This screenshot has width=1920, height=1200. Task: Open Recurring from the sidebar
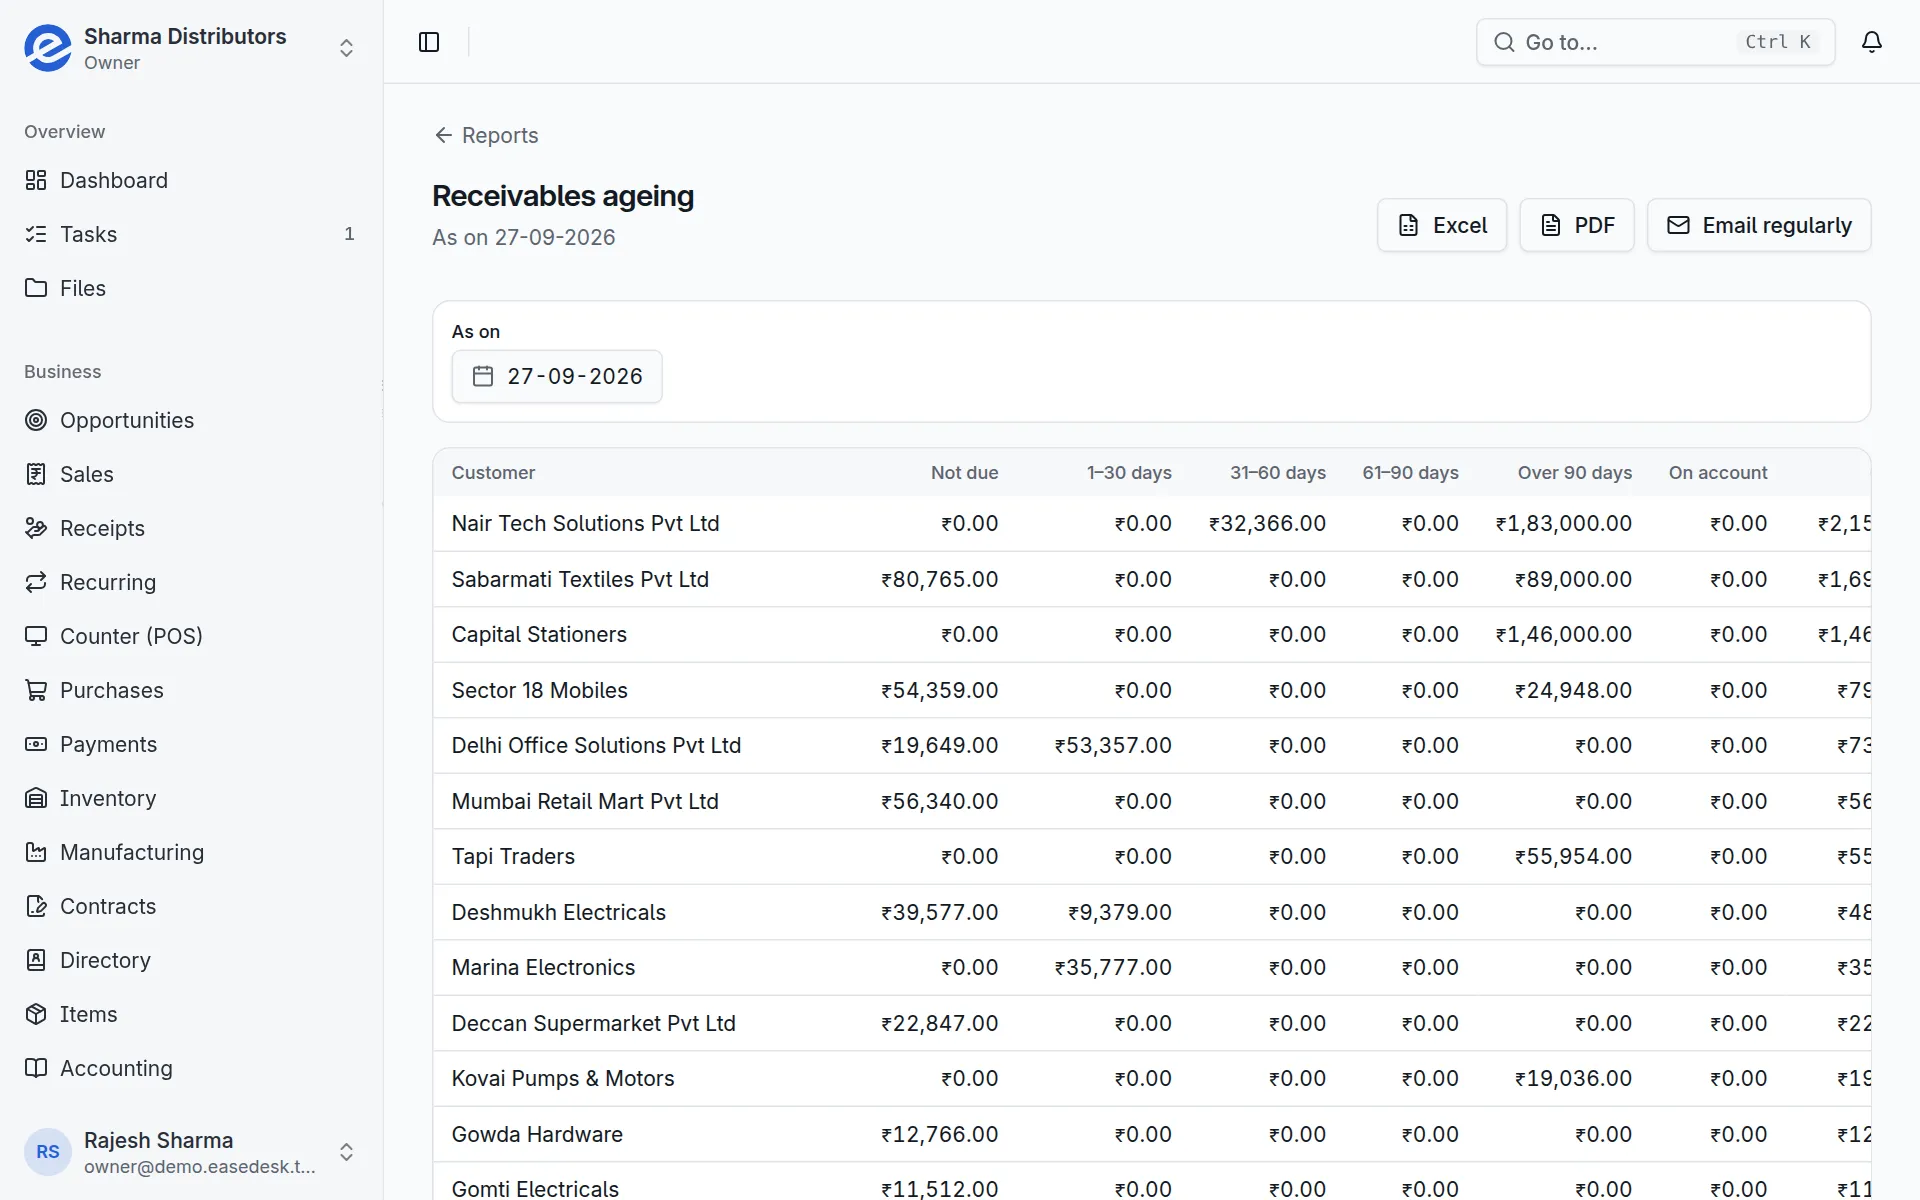pyautogui.click(x=191, y=582)
